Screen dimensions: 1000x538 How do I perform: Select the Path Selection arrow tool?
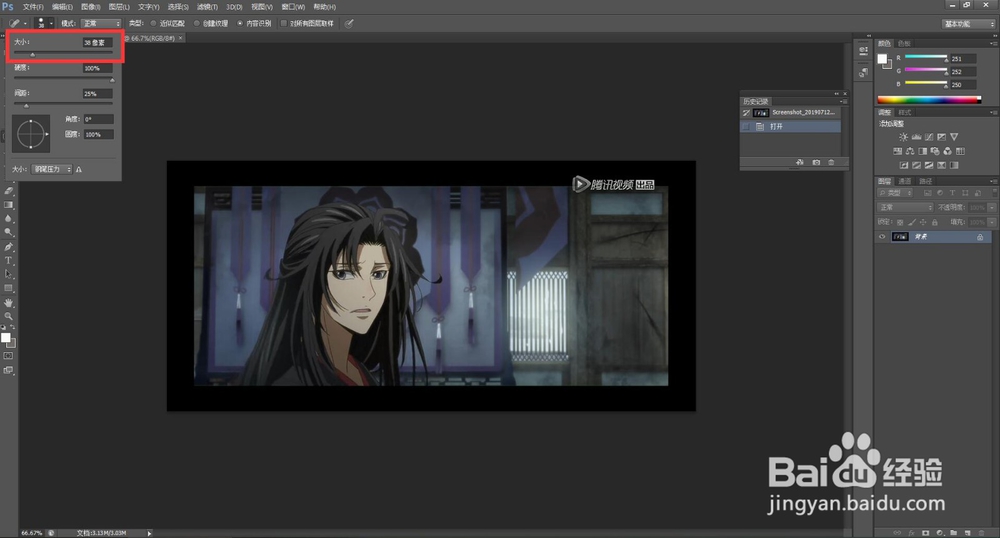point(9,274)
